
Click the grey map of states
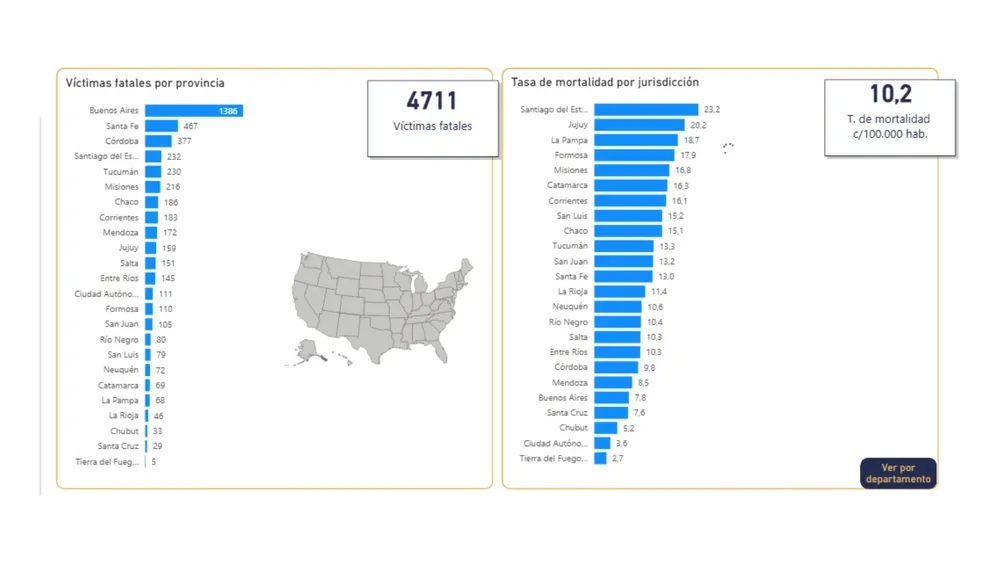380,305
